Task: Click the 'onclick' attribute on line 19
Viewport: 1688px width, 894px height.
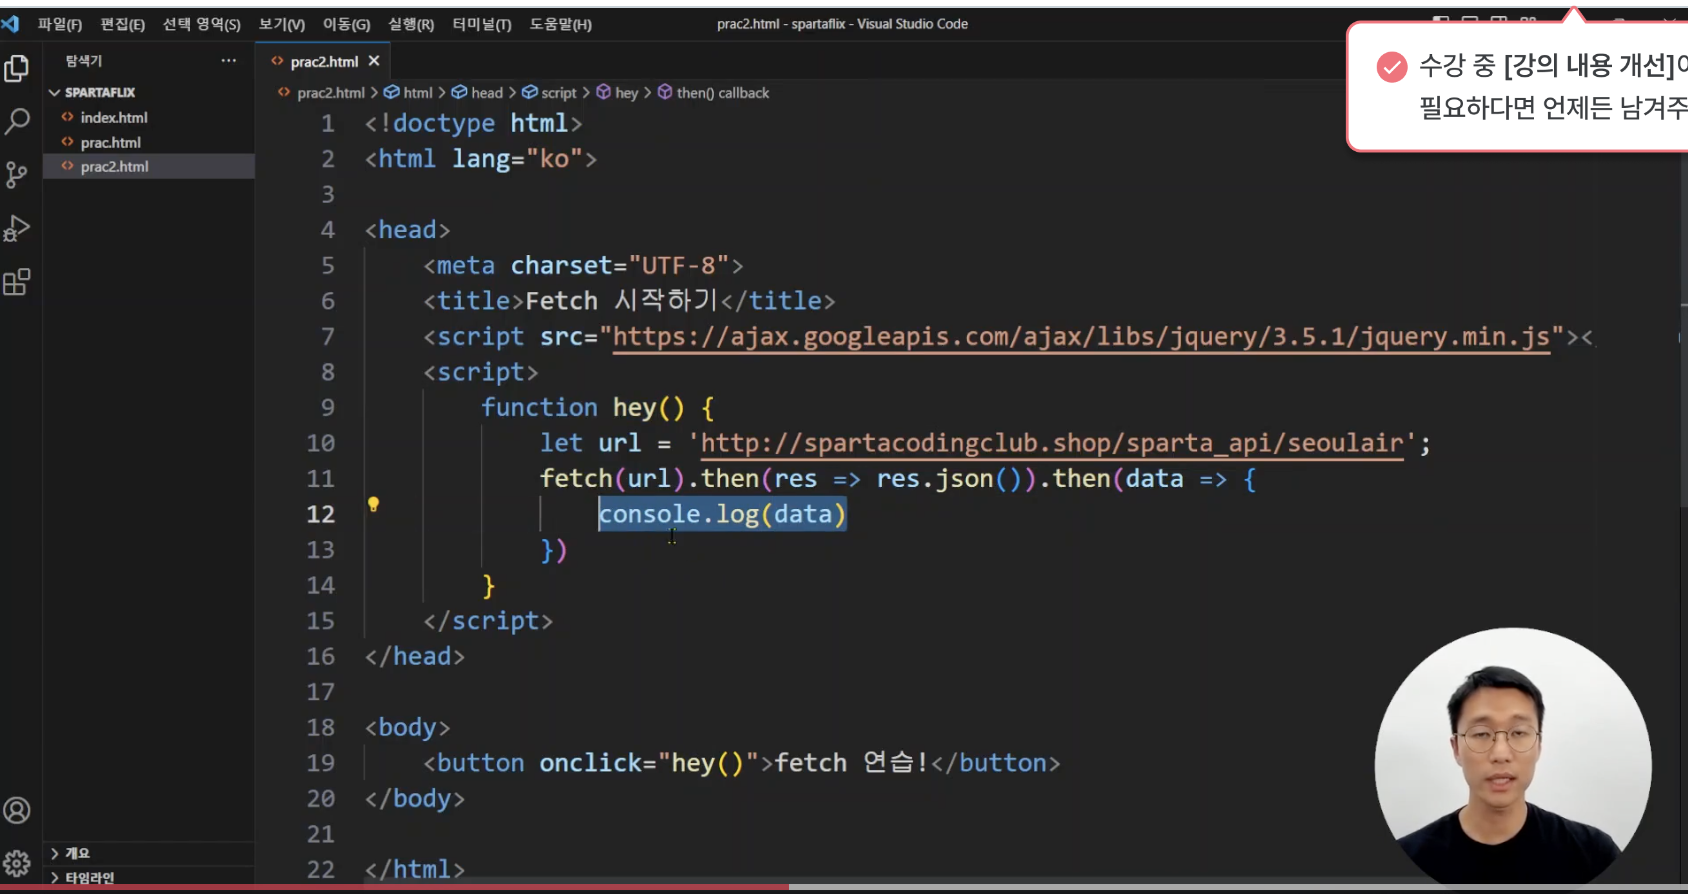Action: [590, 763]
